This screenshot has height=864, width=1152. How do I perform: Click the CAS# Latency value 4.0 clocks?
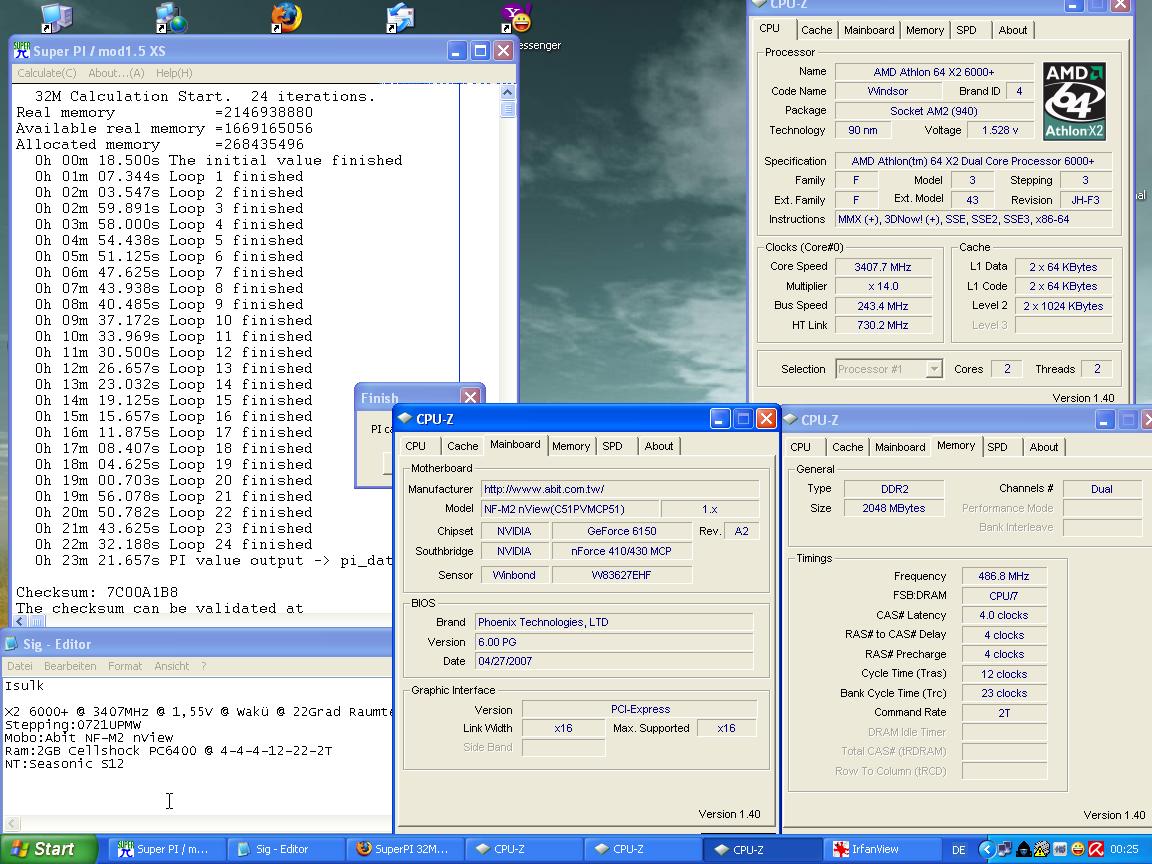point(1004,616)
